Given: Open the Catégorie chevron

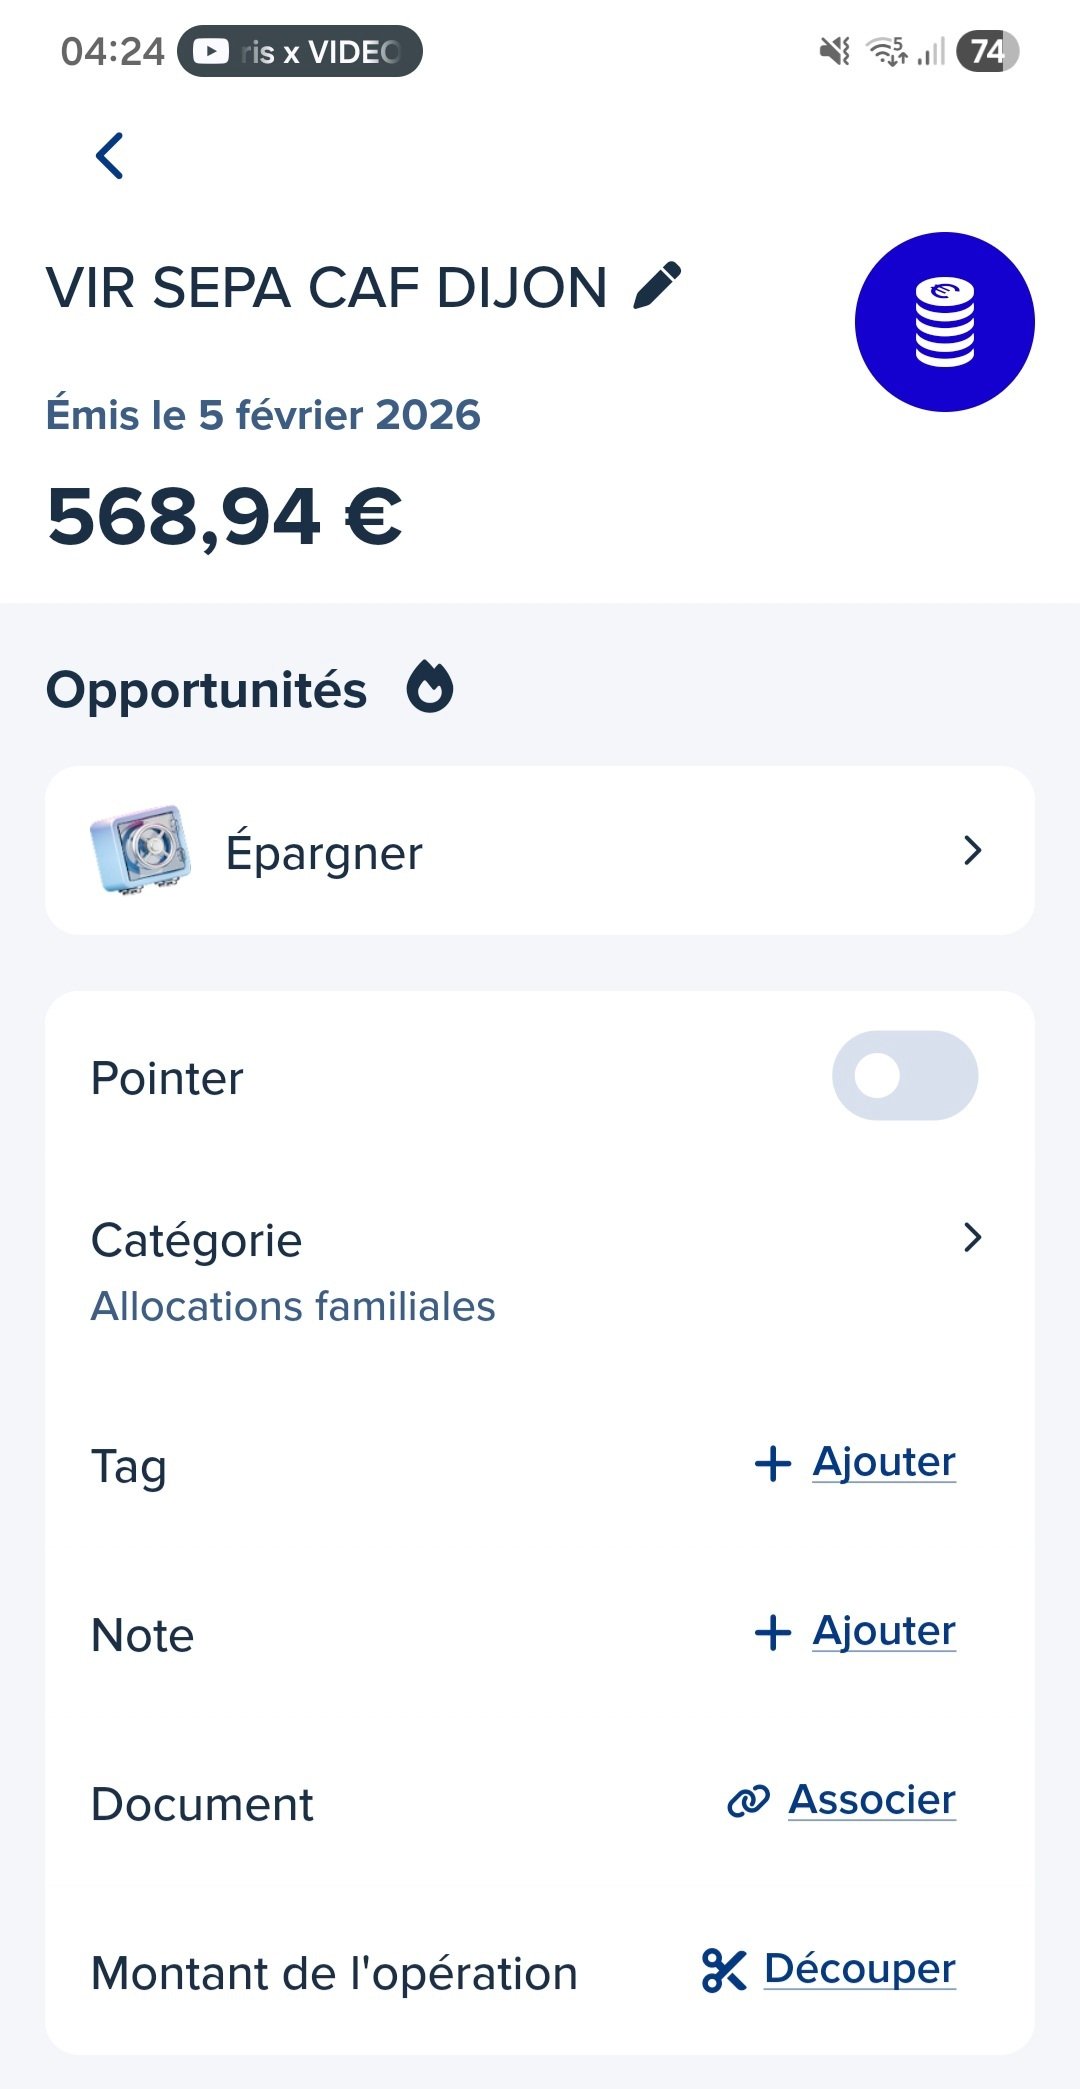Looking at the screenshot, I should point(972,1238).
